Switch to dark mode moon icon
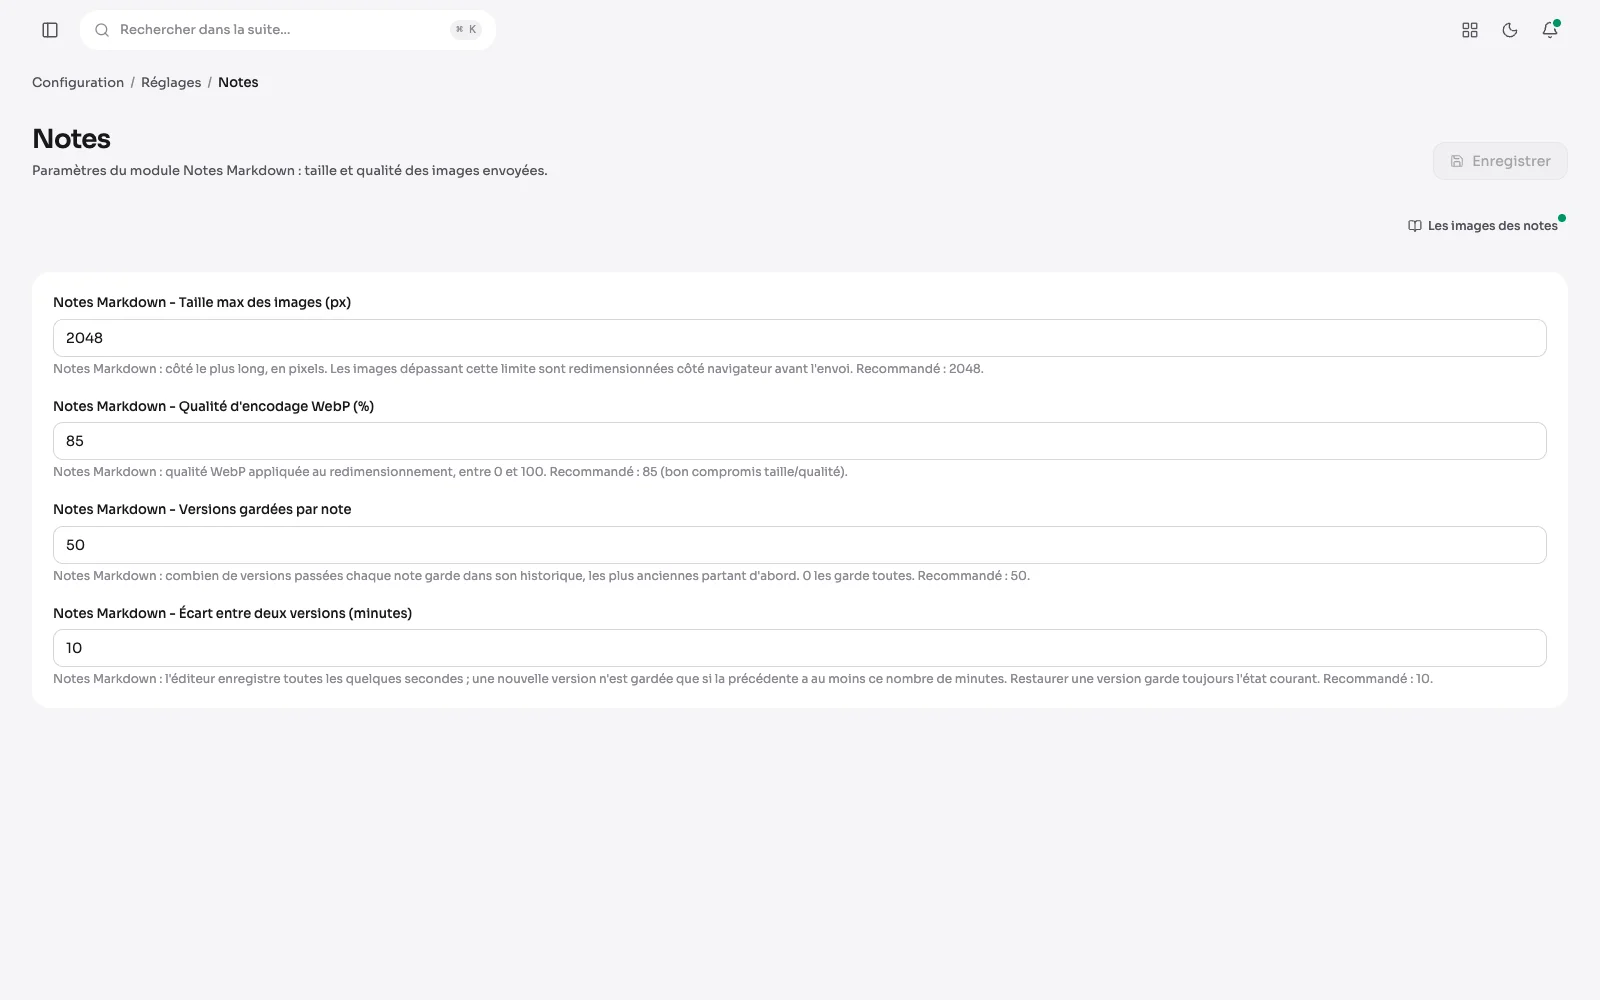This screenshot has height=1000, width=1600. pyautogui.click(x=1510, y=30)
